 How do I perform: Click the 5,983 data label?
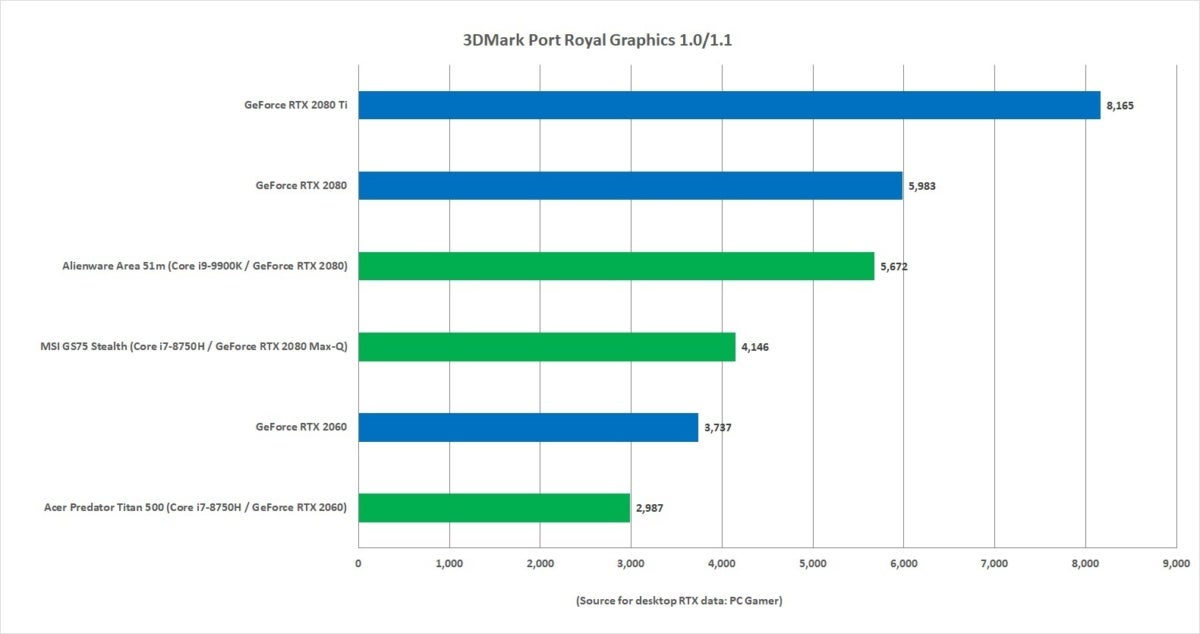tap(923, 186)
